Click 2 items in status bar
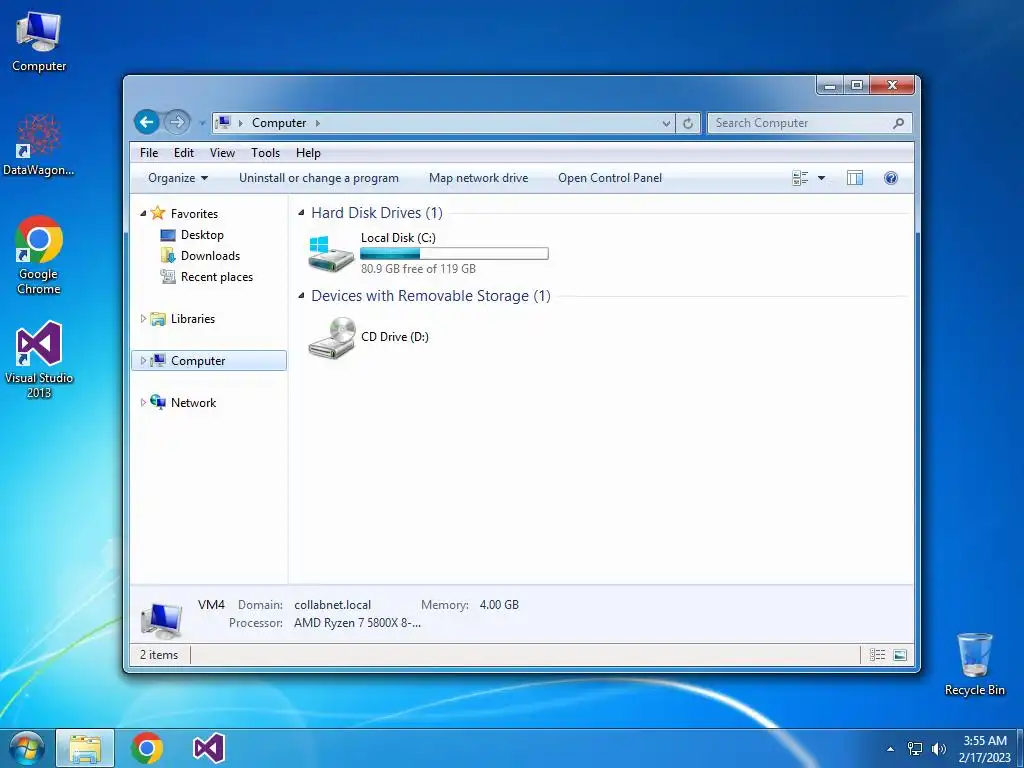 (159, 654)
